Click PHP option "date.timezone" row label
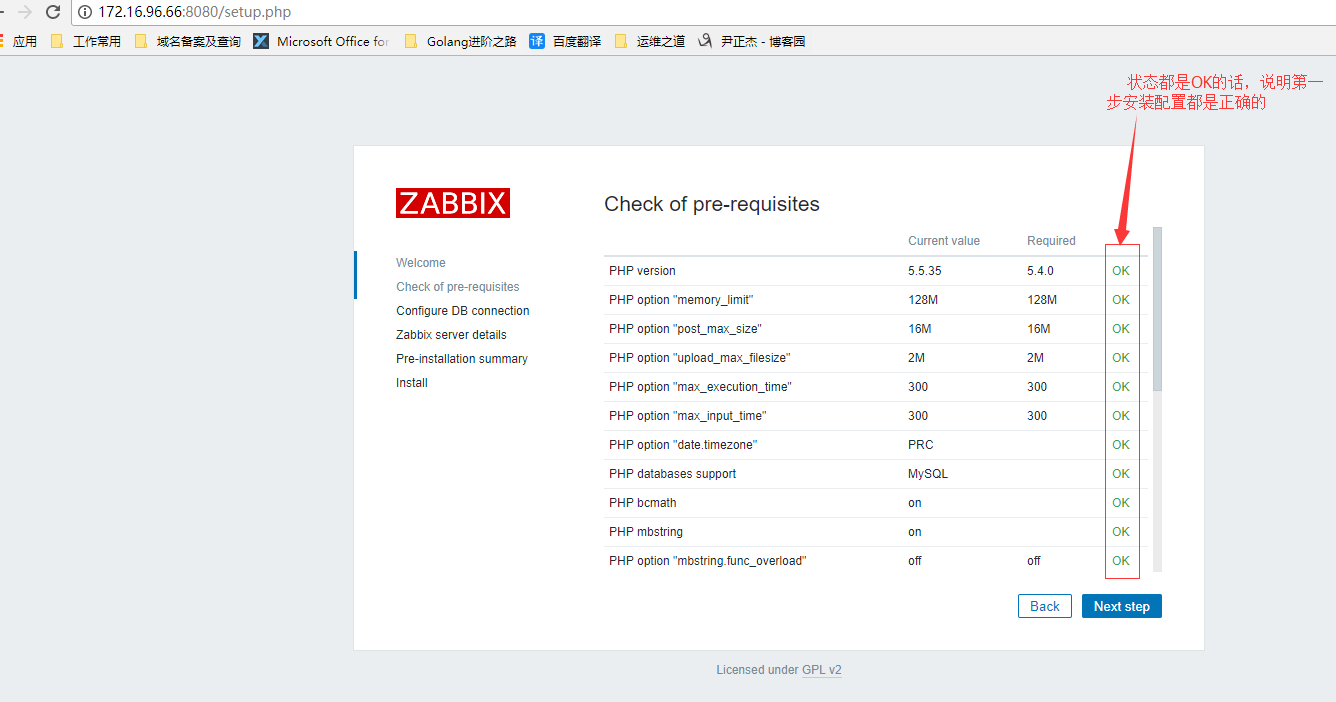Image resolution: width=1336 pixels, height=702 pixels. point(683,445)
